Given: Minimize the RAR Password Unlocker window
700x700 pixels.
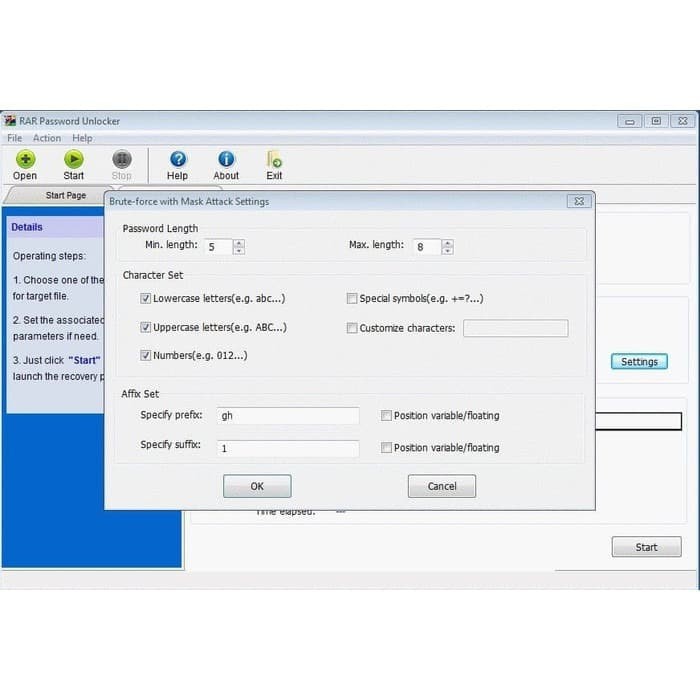Looking at the screenshot, I should [x=629, y=121].
